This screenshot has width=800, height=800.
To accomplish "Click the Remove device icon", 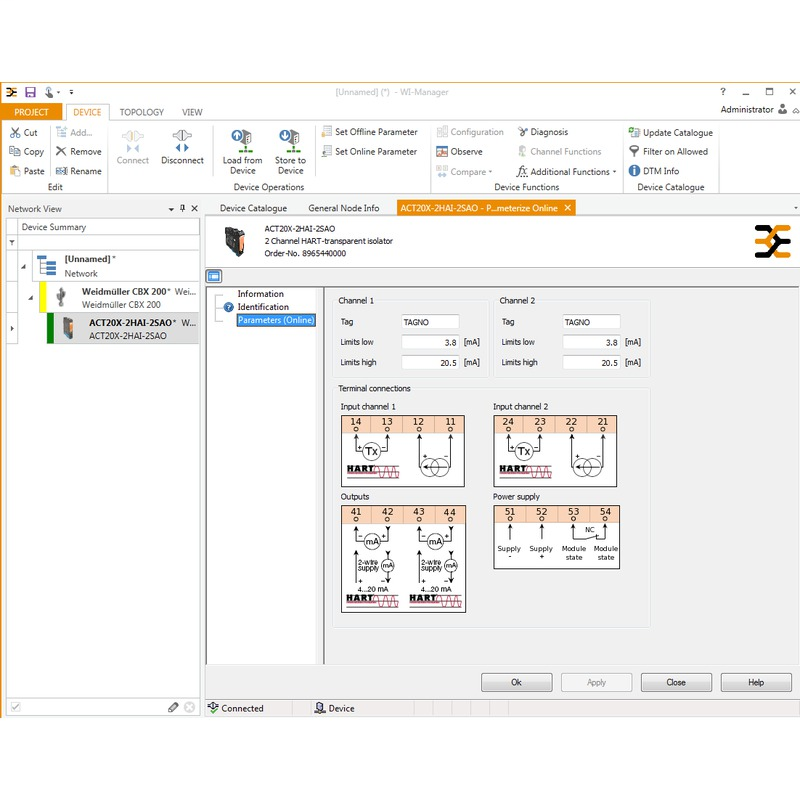I will [61, 152].
